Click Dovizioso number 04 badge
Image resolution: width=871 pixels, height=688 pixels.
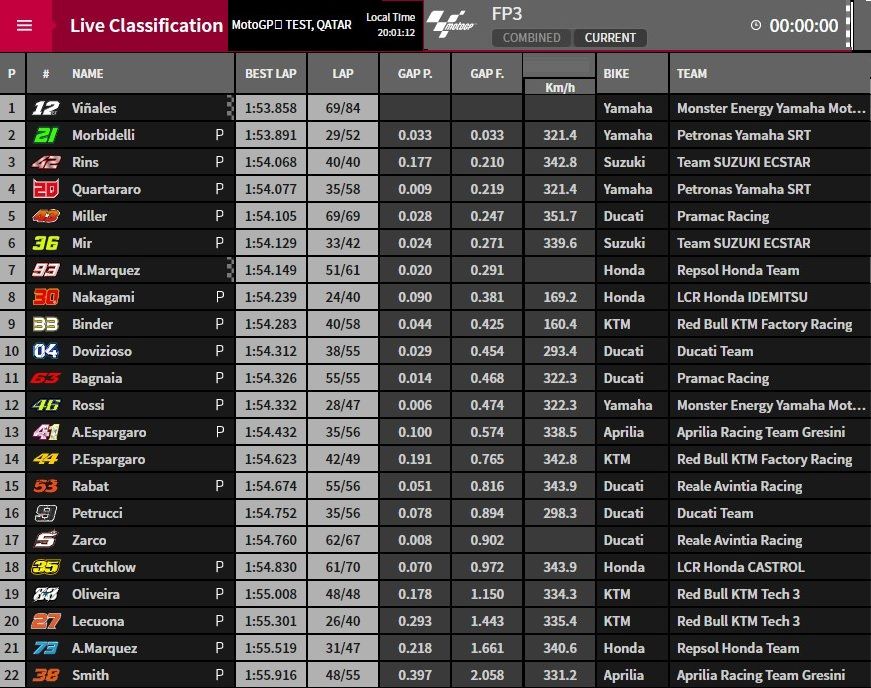point(46,351)
